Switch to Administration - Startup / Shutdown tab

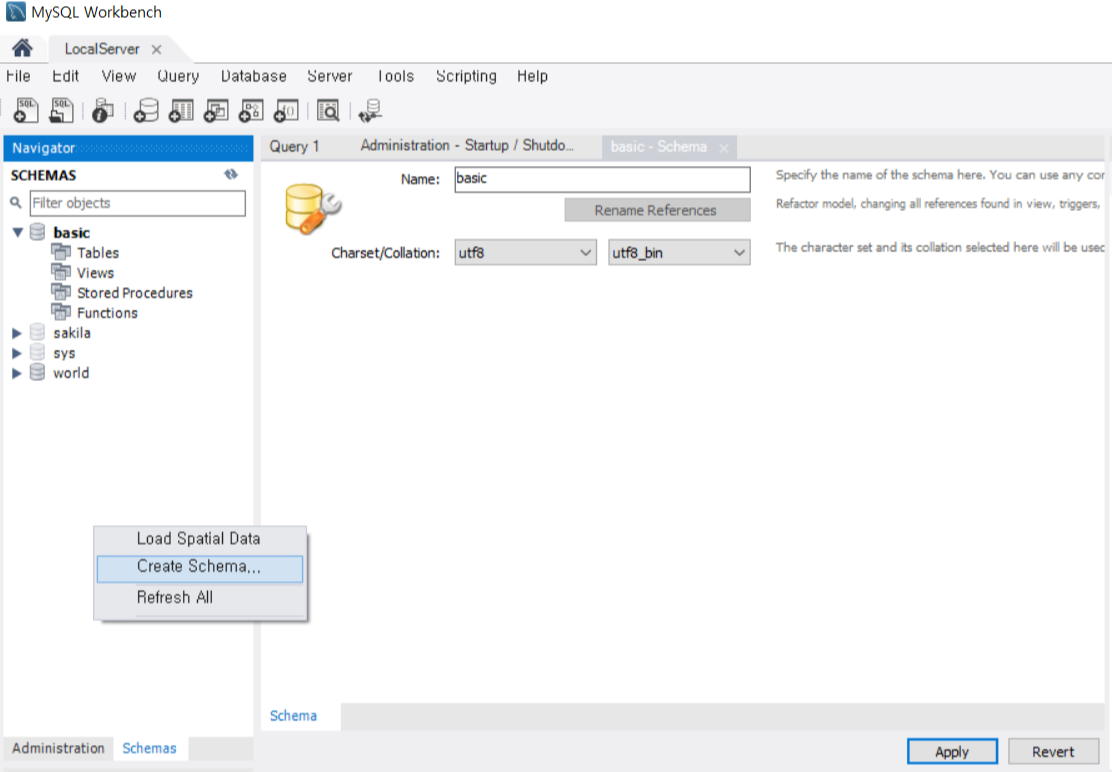click(x=467, y=146)
